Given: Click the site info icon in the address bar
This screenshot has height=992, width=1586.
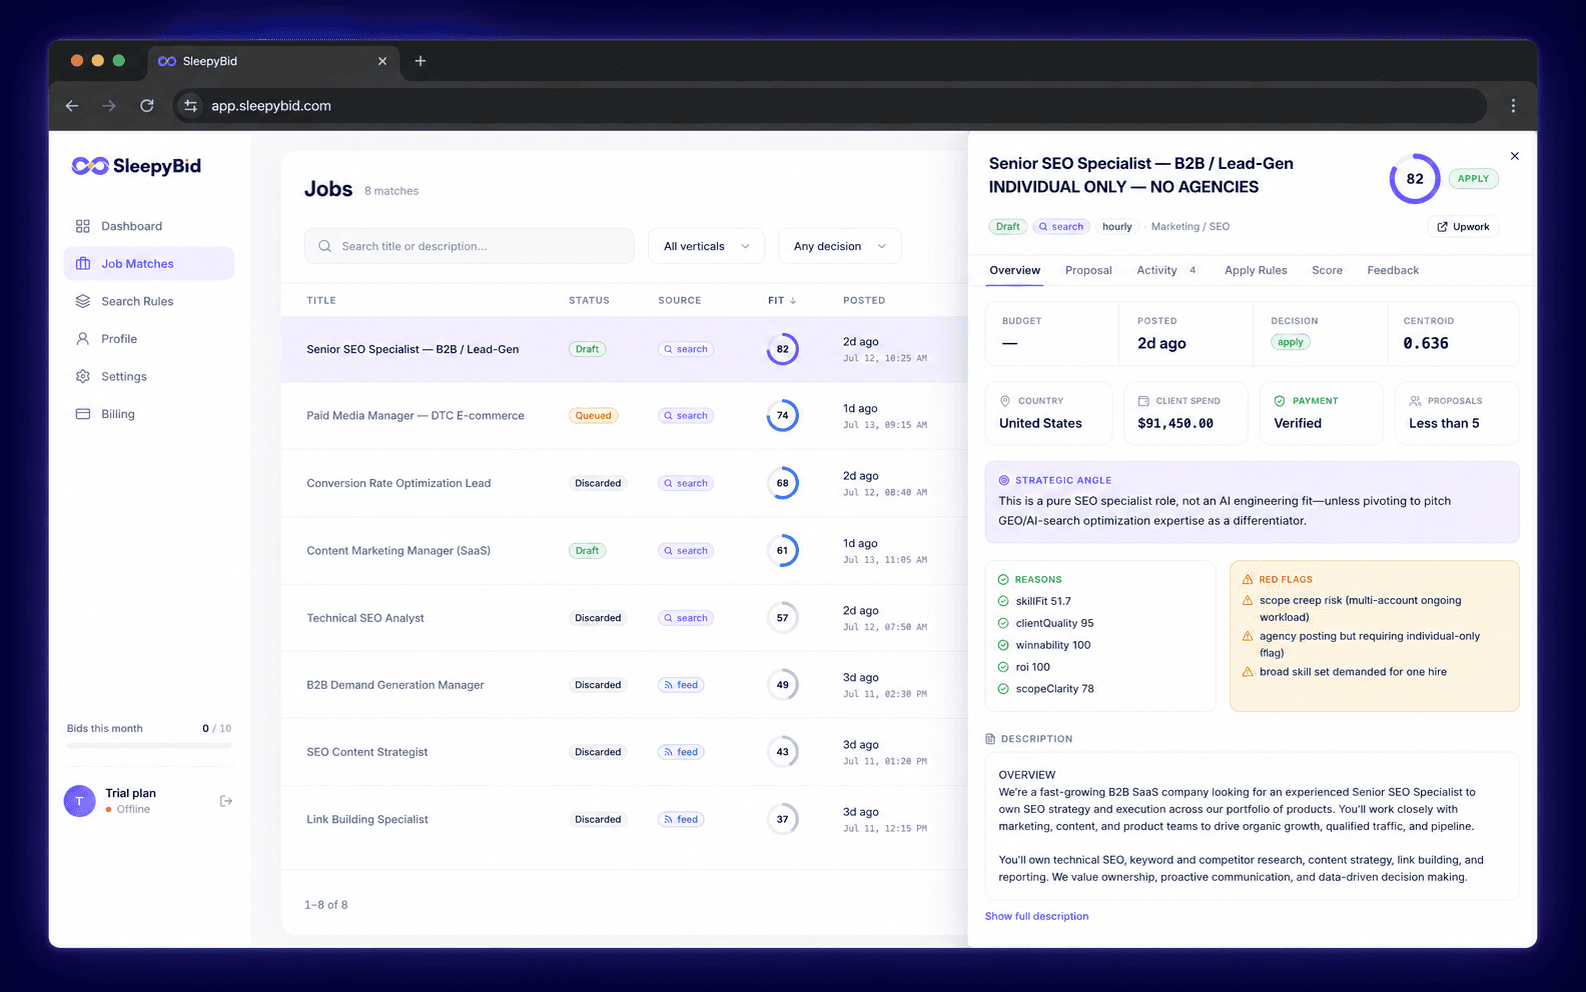Looking at the screenshot, I should coord(191,106).
